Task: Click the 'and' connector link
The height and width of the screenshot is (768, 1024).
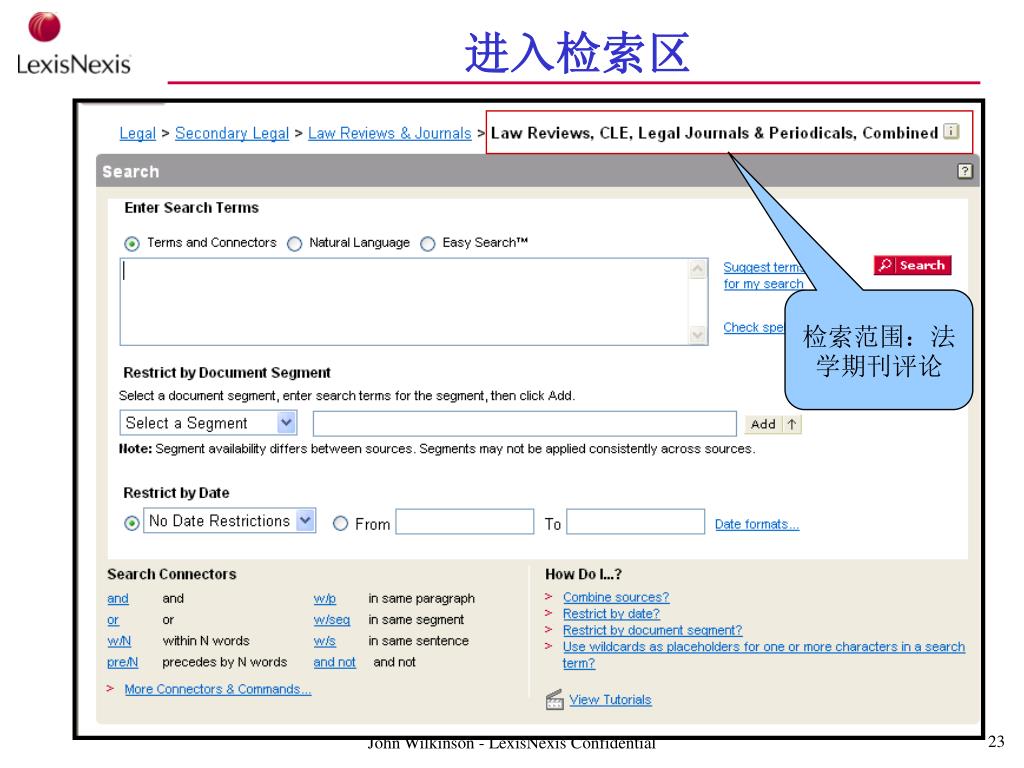Action: coord(118,598)
